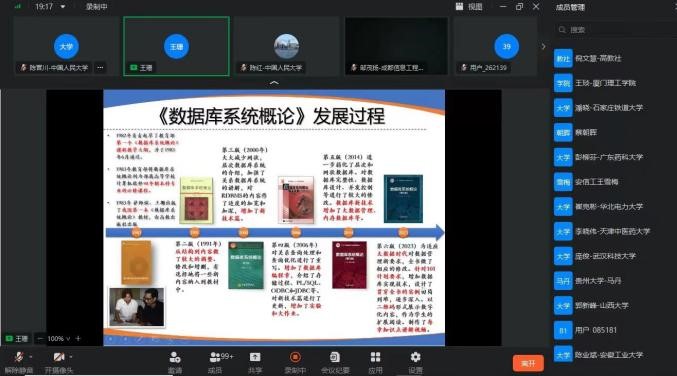Click the 王珊 sharing label at bottom left
Screen dimensions: 677x376
point(17,338)
